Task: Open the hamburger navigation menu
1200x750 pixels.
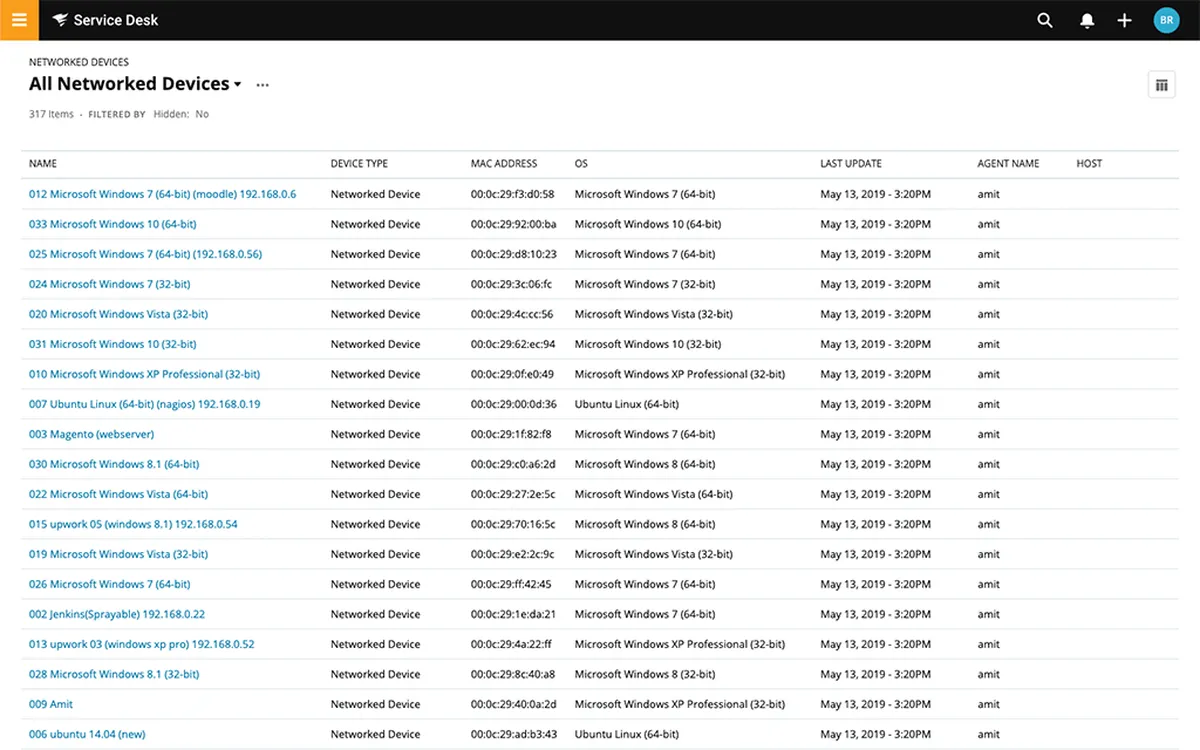Action: [19, 20]
